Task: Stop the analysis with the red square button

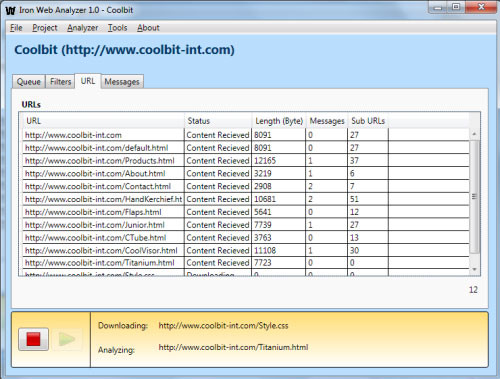Action: coord(33,339)
